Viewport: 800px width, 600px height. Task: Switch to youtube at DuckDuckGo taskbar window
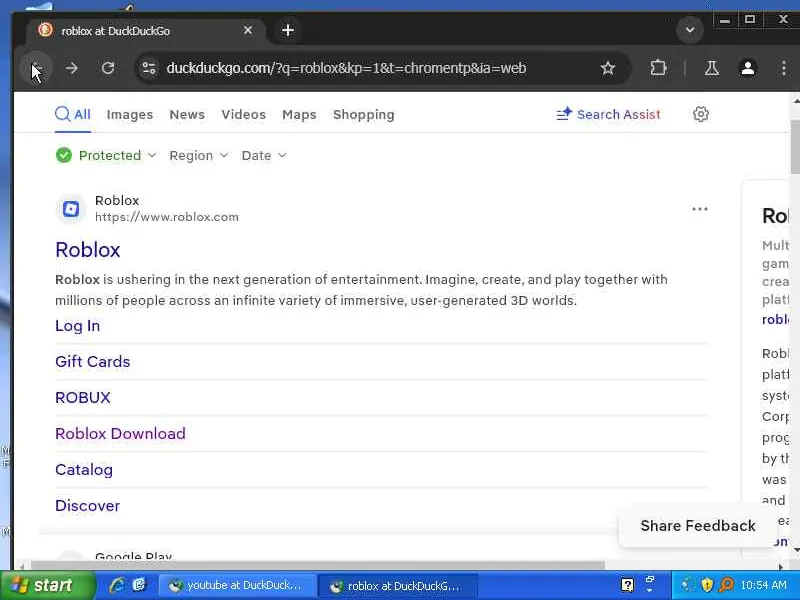236,586
